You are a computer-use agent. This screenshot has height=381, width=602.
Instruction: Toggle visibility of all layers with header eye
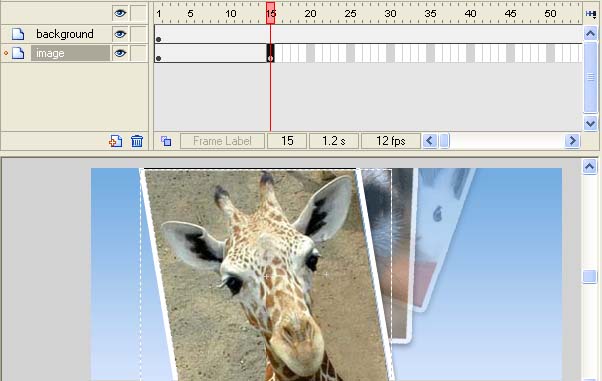pyautogui.click(x=120, y=13)
